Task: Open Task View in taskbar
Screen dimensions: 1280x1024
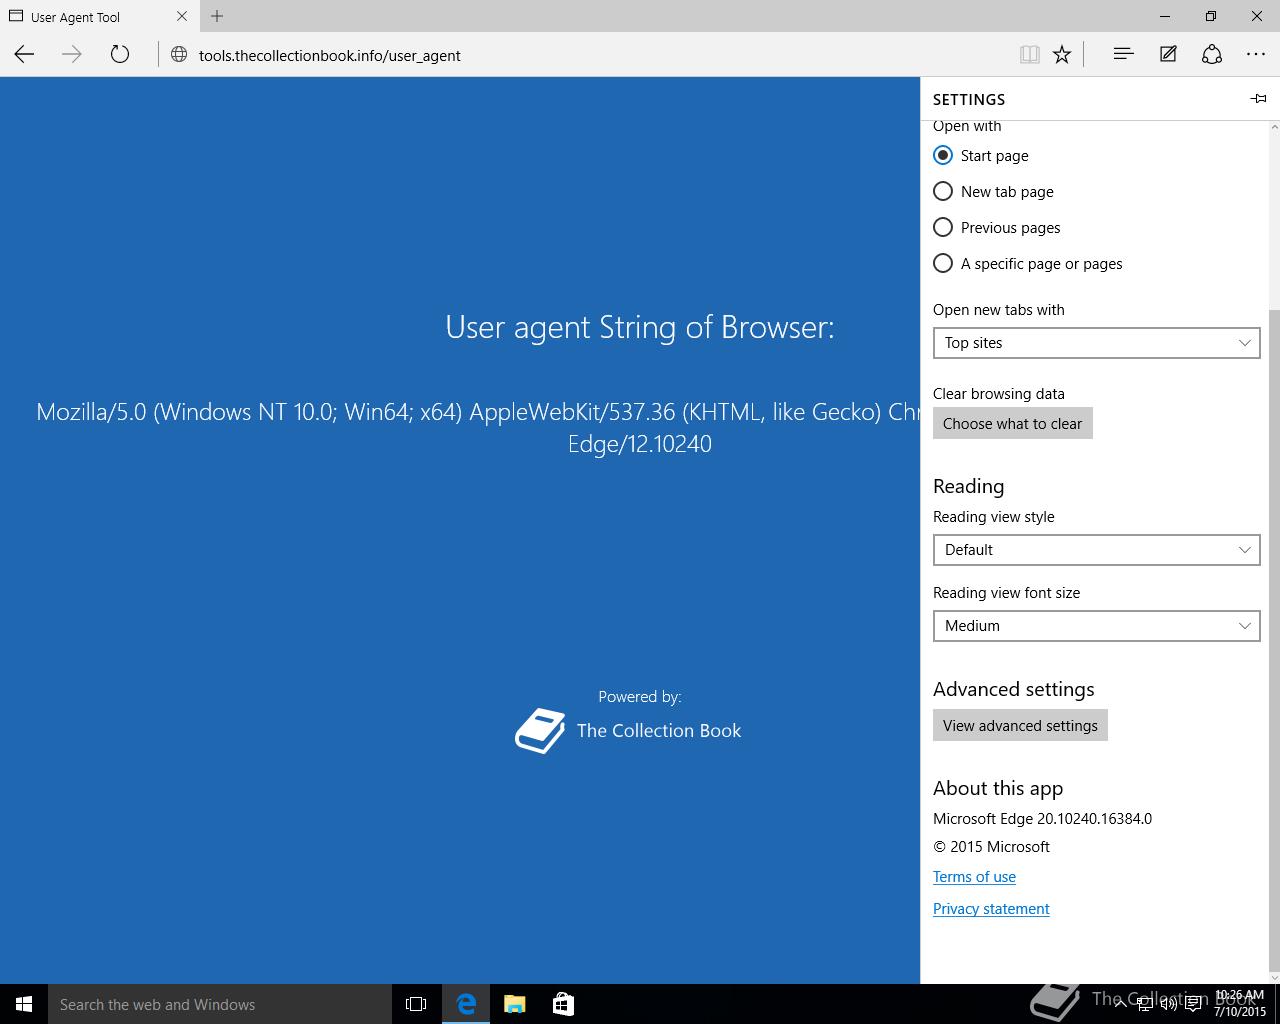Action: pyautogui.click(x=416, y=1004)
